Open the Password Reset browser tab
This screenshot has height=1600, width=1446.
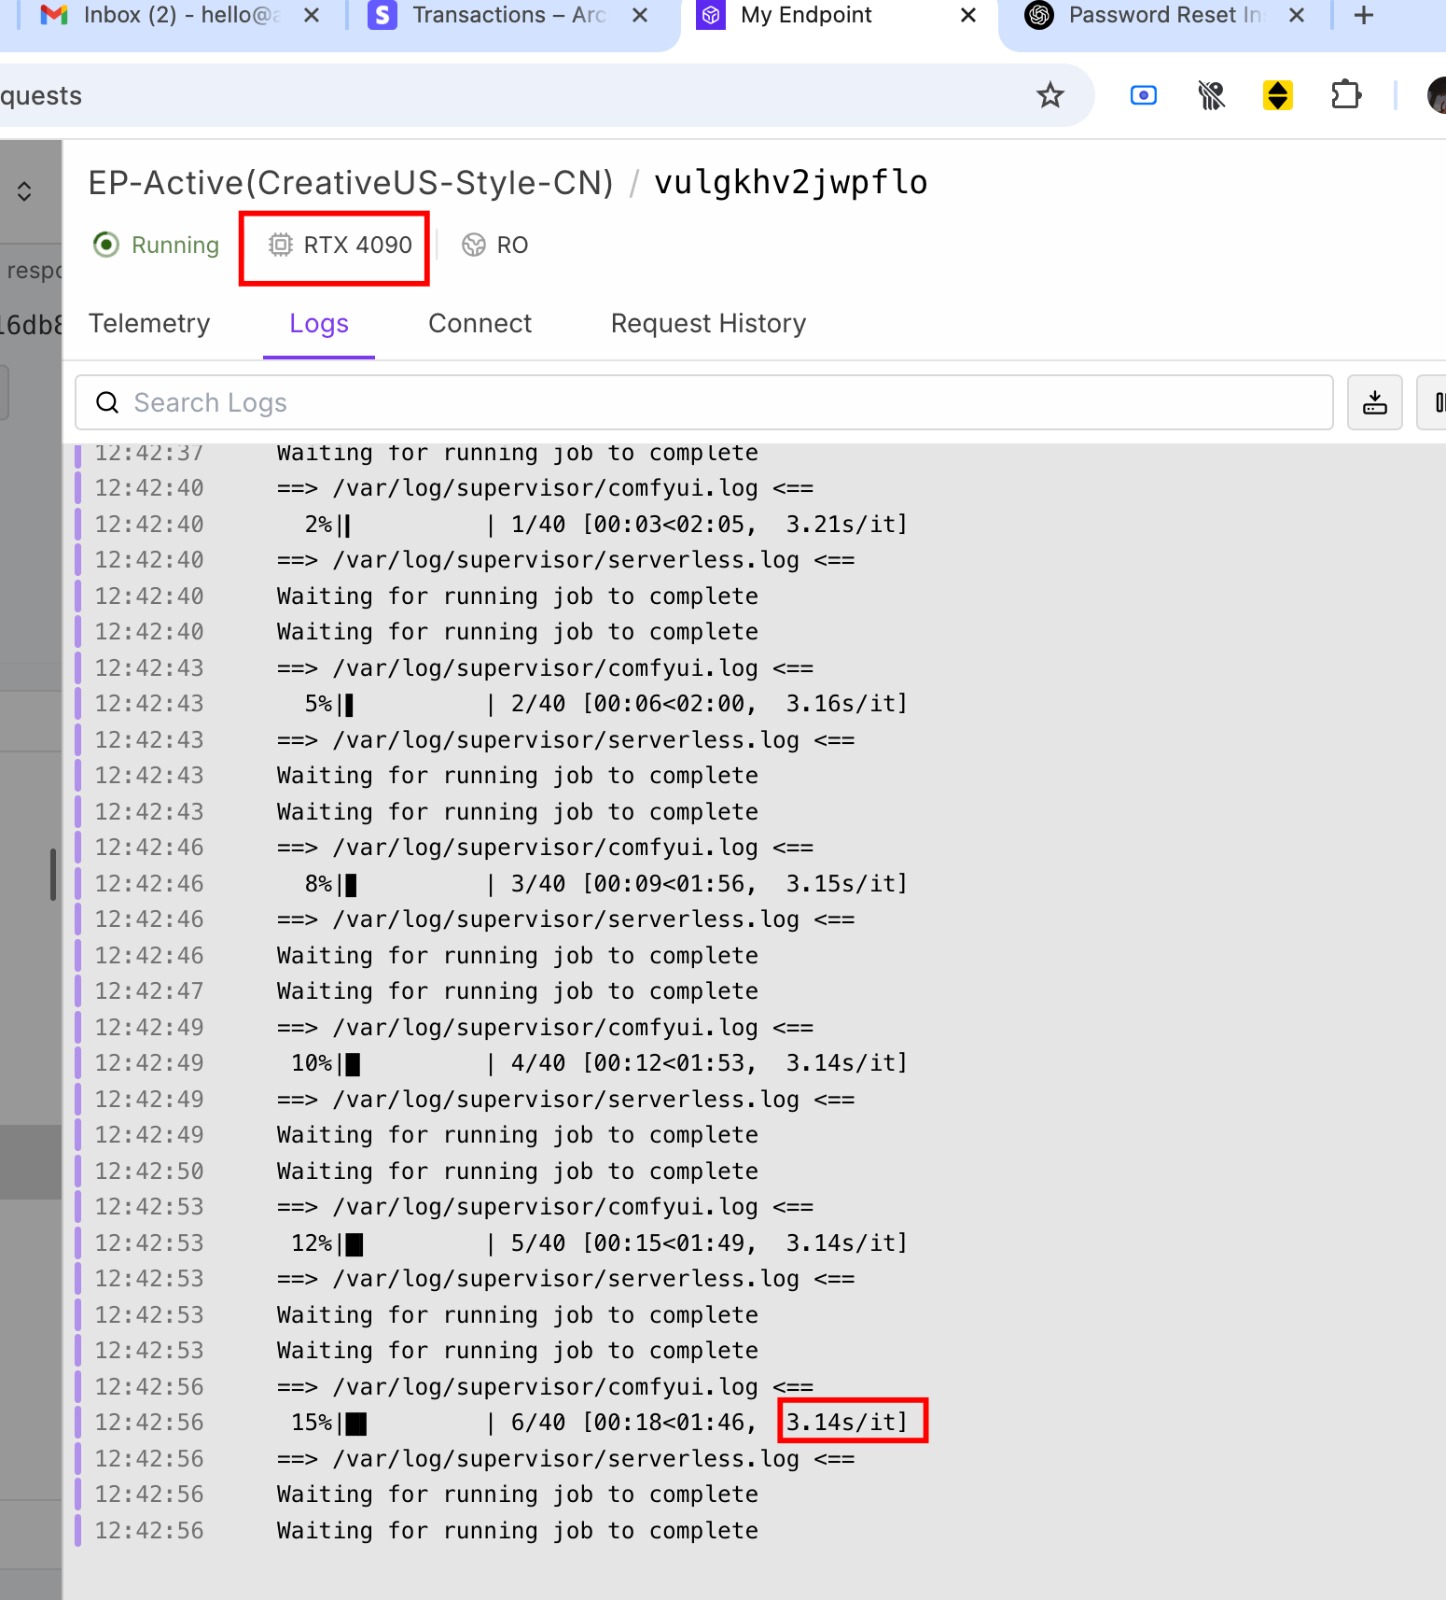click(1147, 16)
